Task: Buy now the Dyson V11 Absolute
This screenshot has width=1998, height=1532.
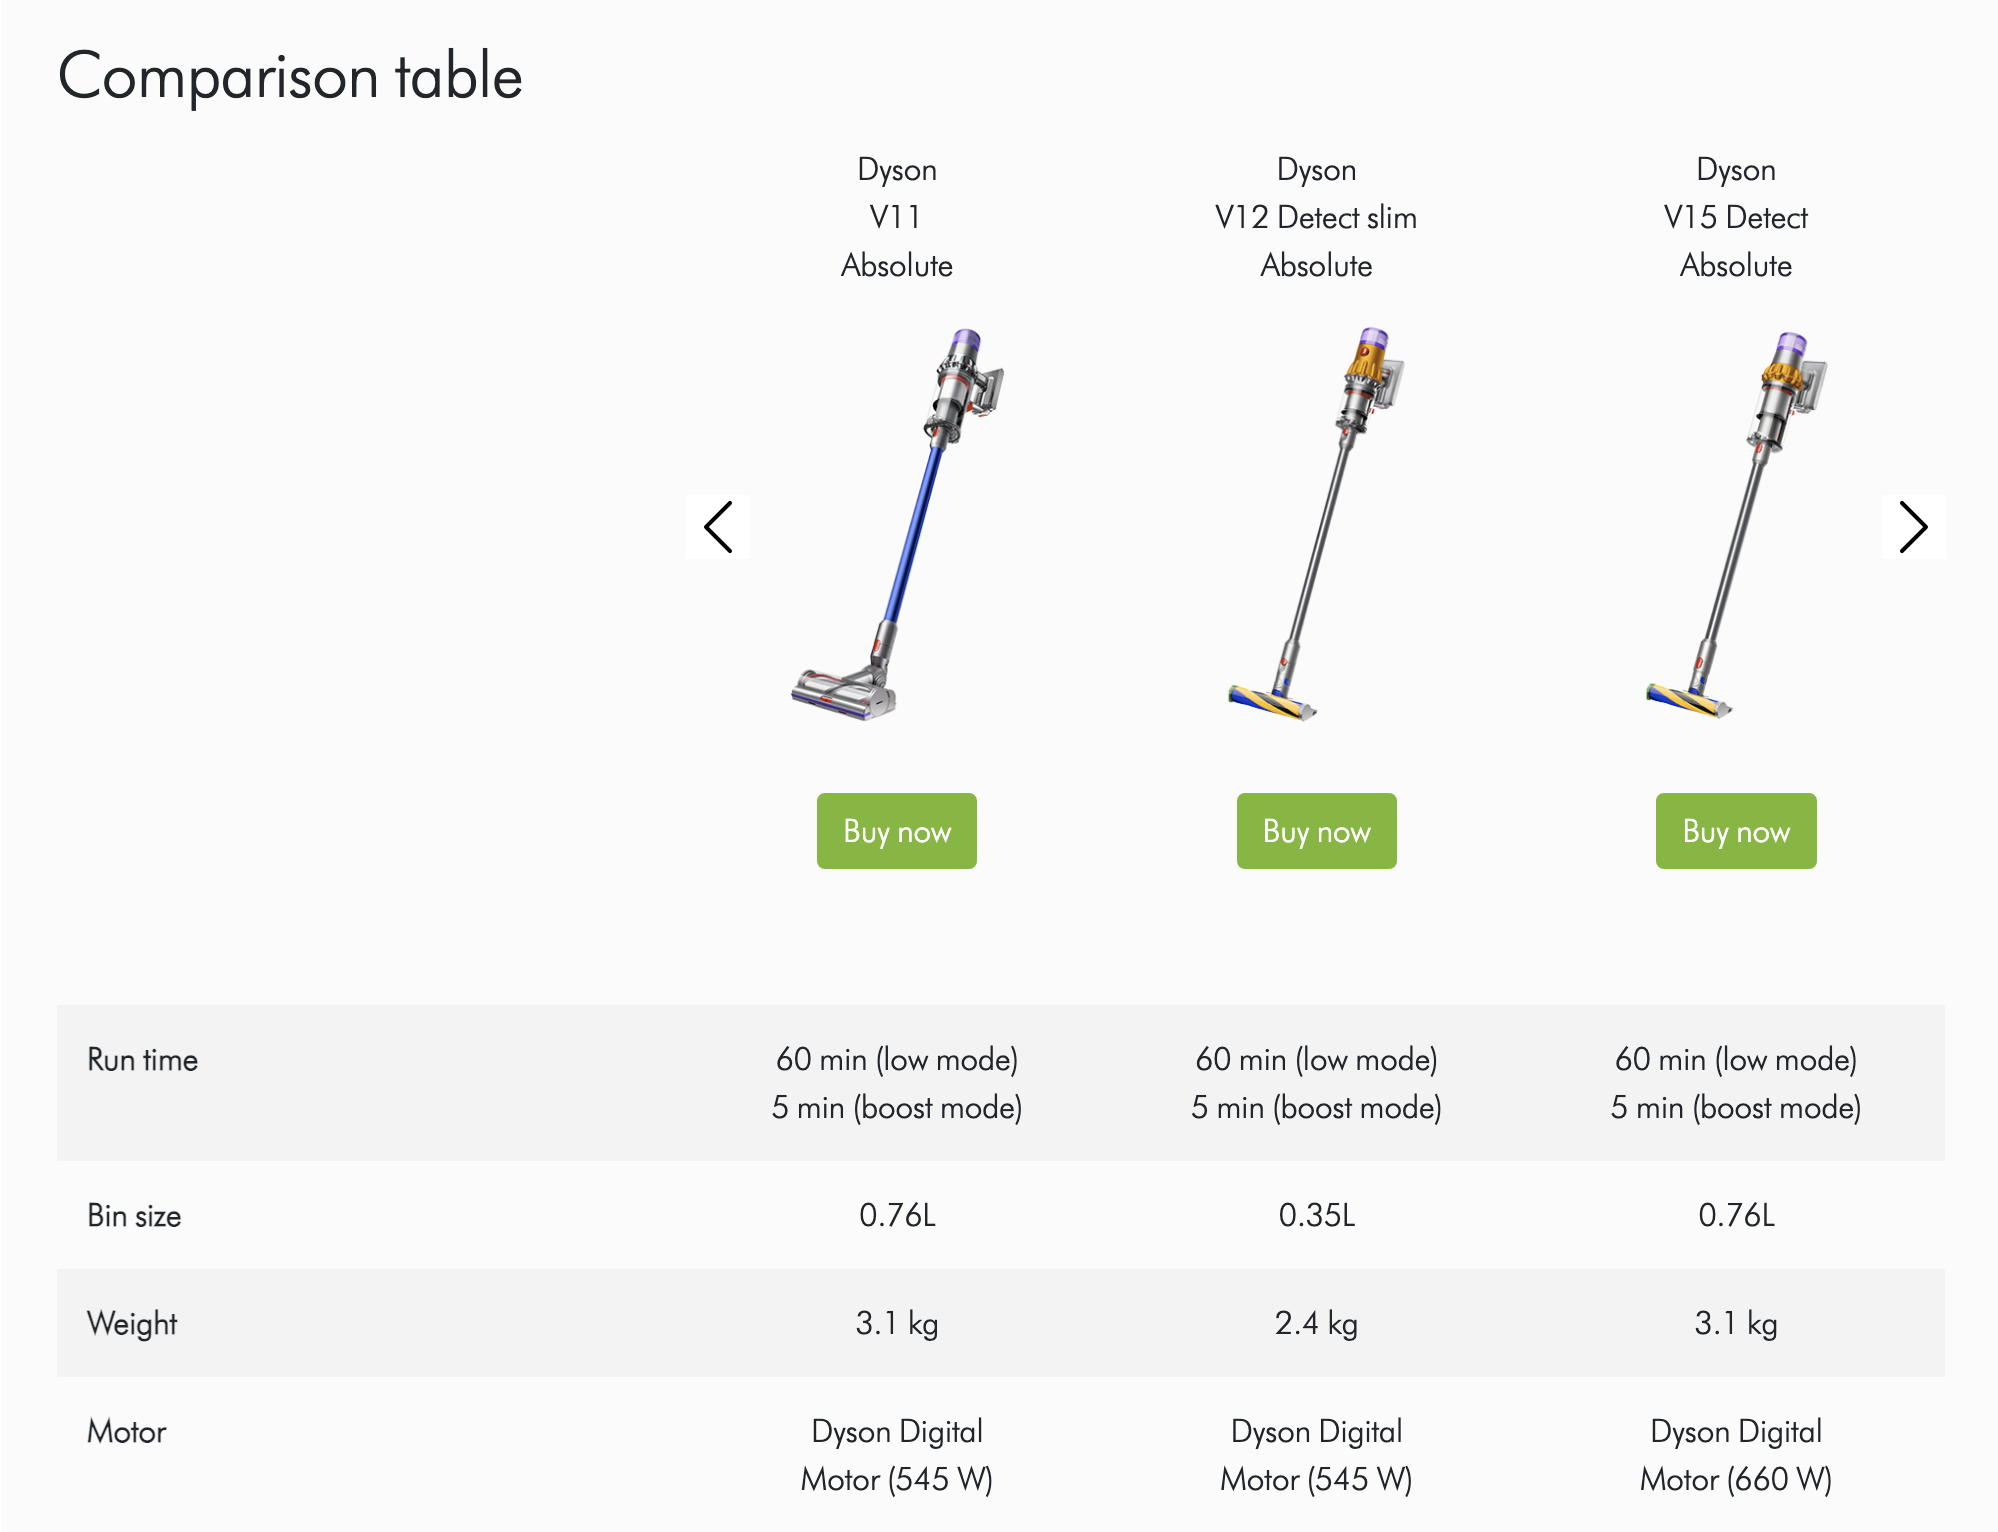Action: [x=897, y=831]
